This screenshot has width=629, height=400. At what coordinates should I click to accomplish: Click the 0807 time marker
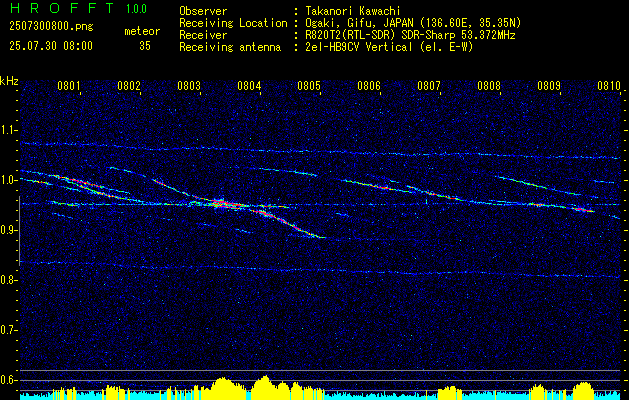[428, 85]
